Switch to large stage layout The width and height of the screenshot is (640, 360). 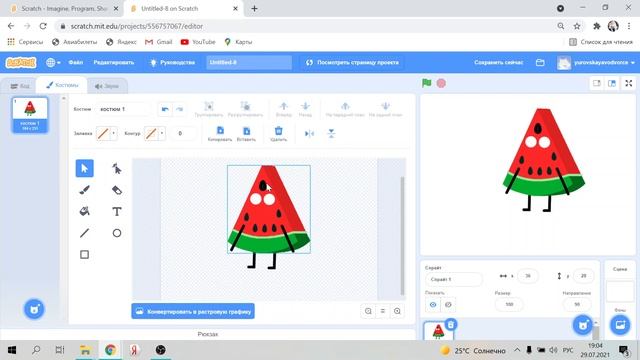pos(612,83)
